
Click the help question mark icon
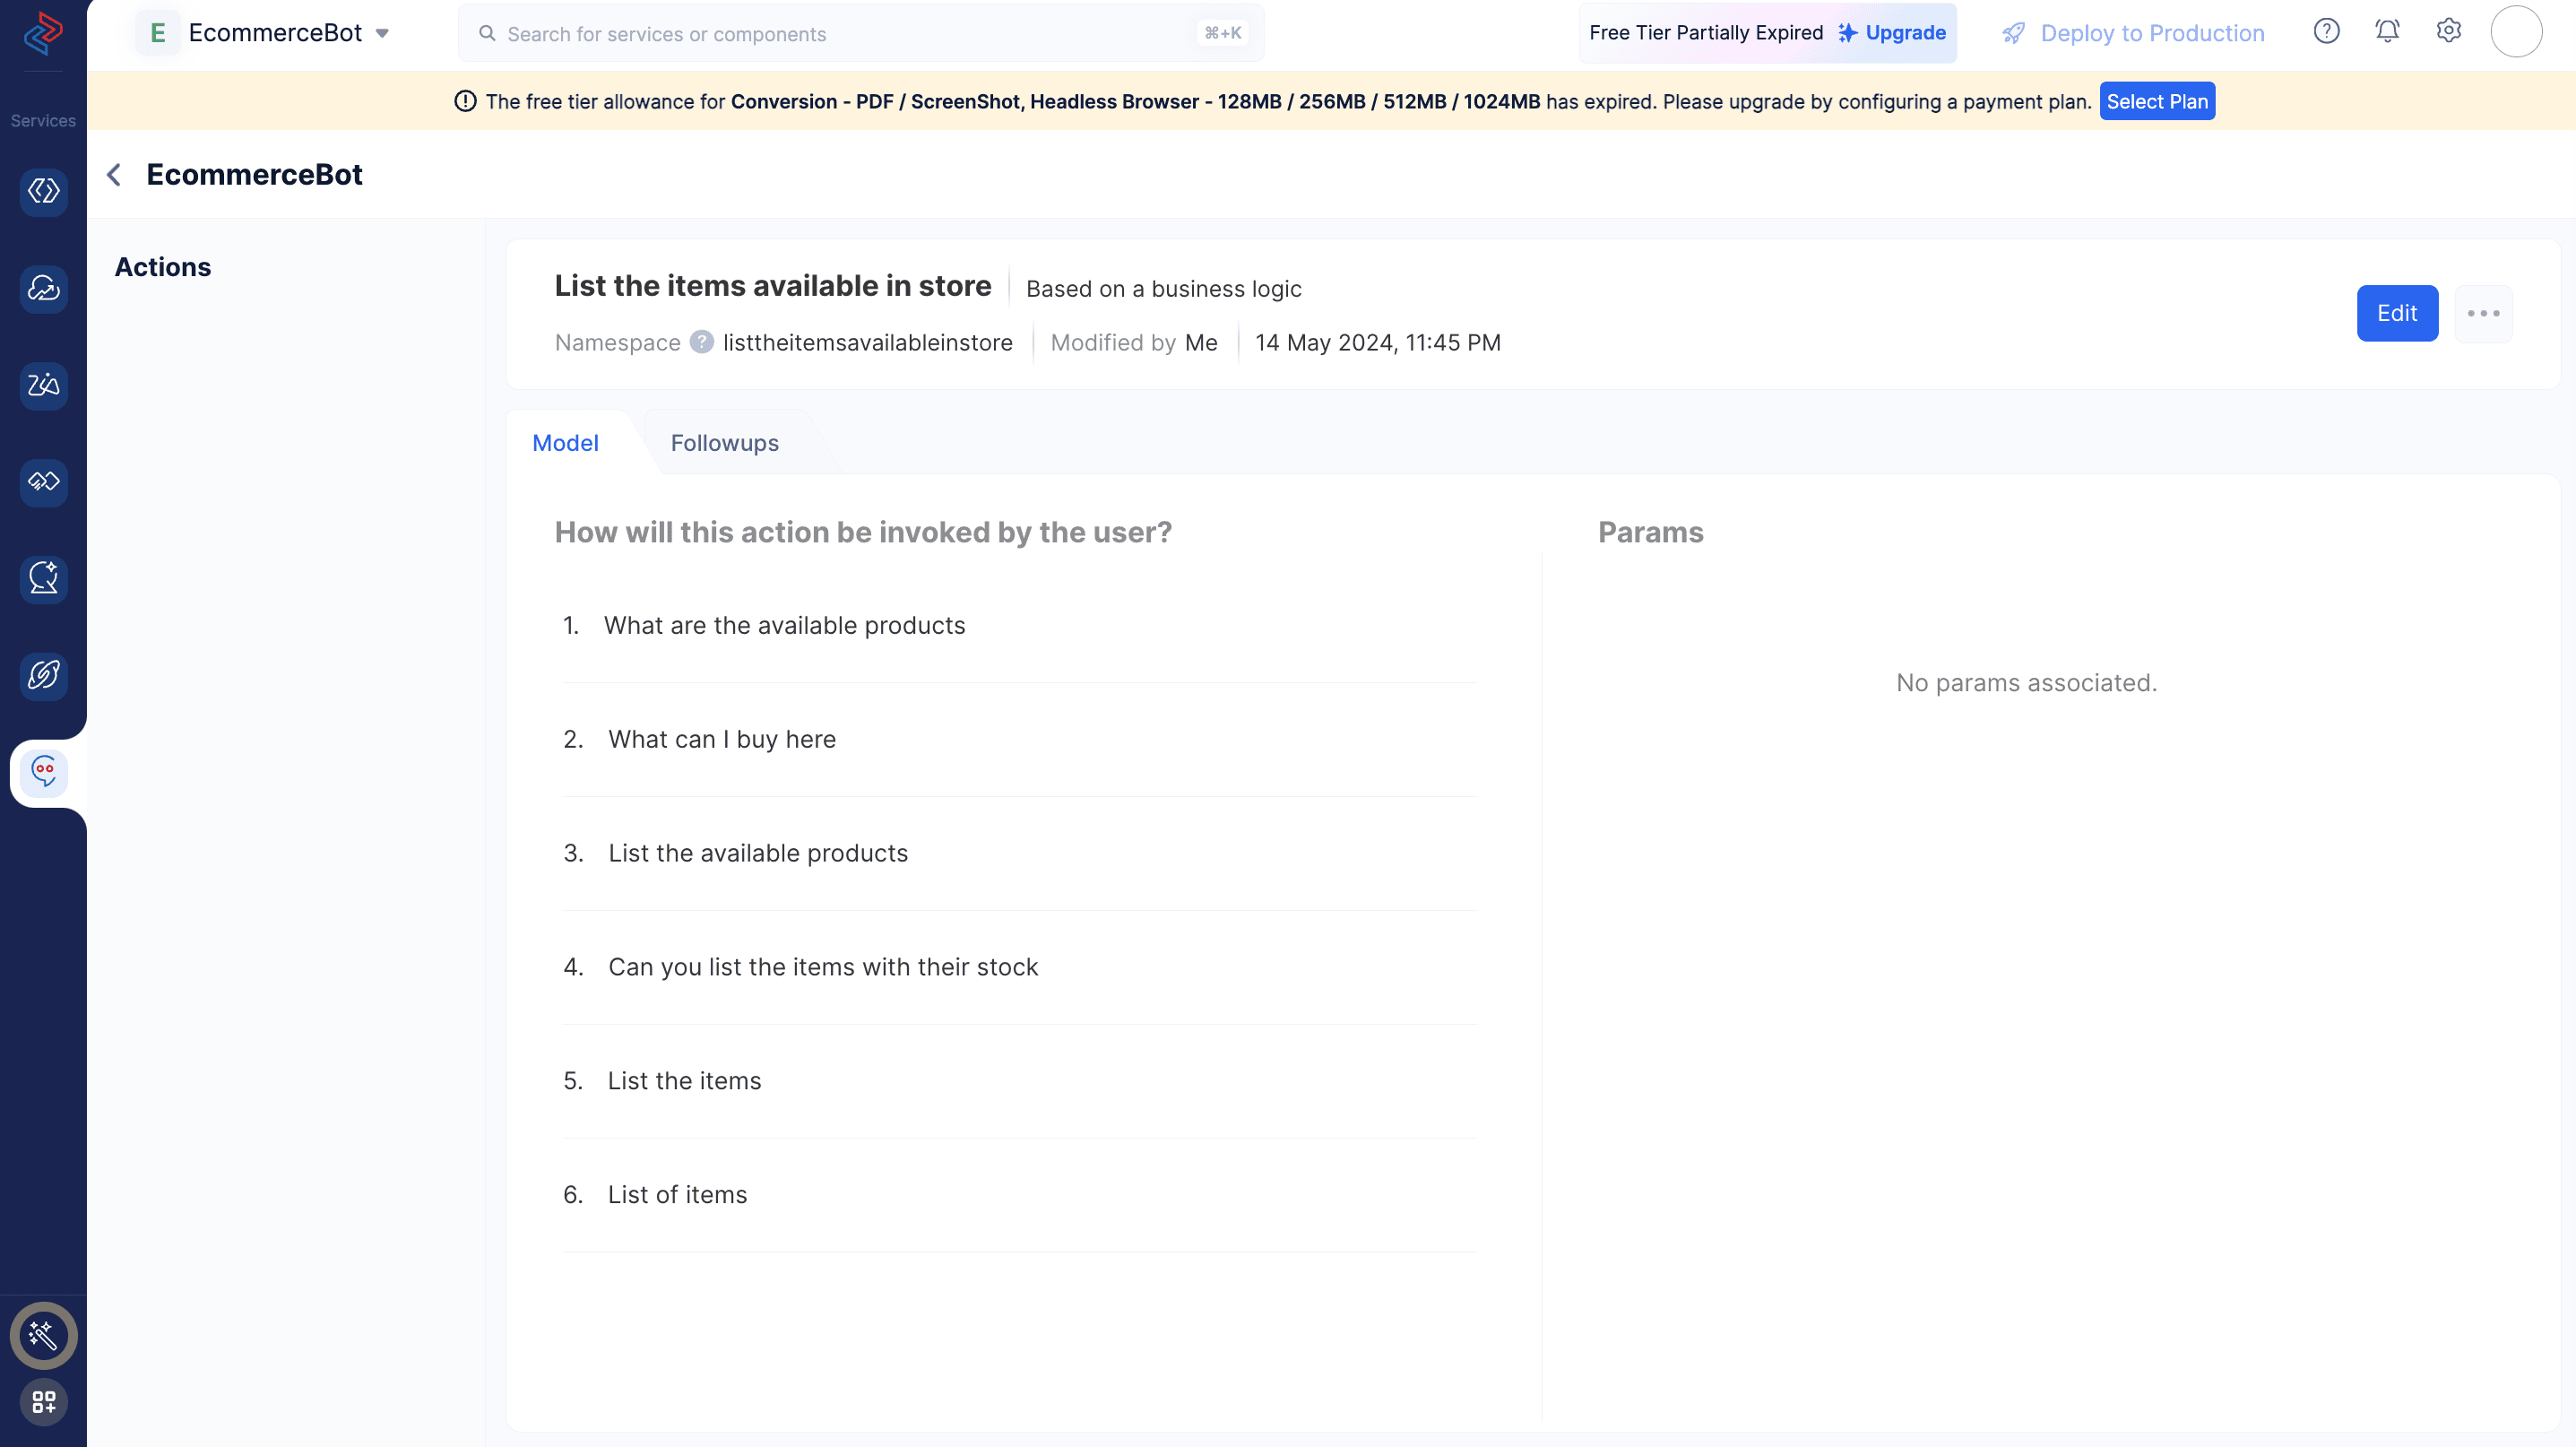point(2327,32)
